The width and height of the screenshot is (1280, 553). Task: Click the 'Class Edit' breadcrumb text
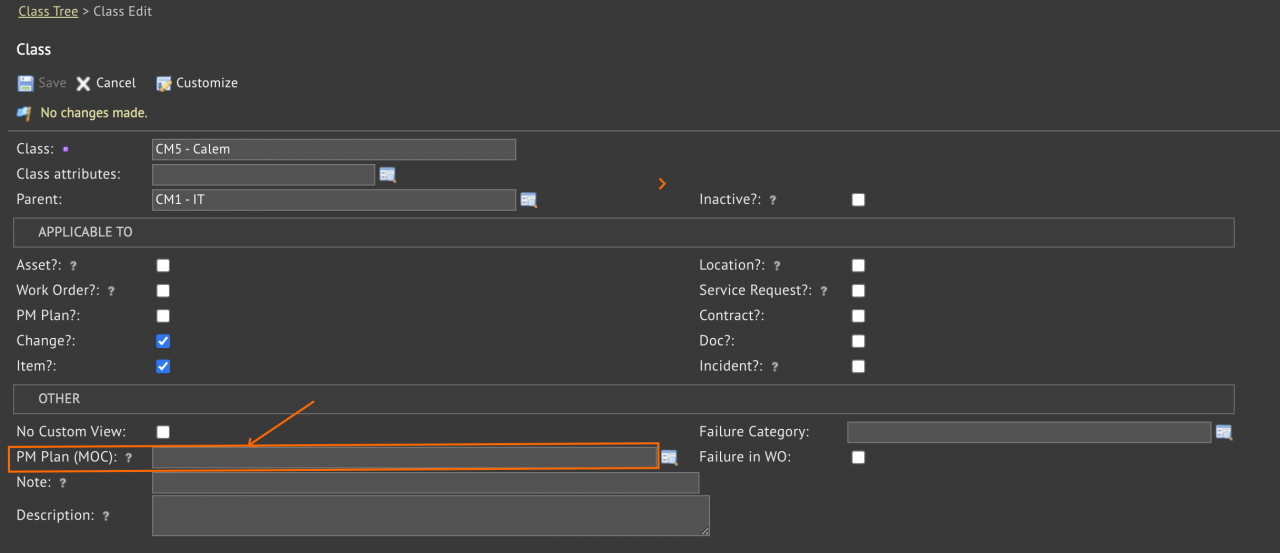coord(123,12)
